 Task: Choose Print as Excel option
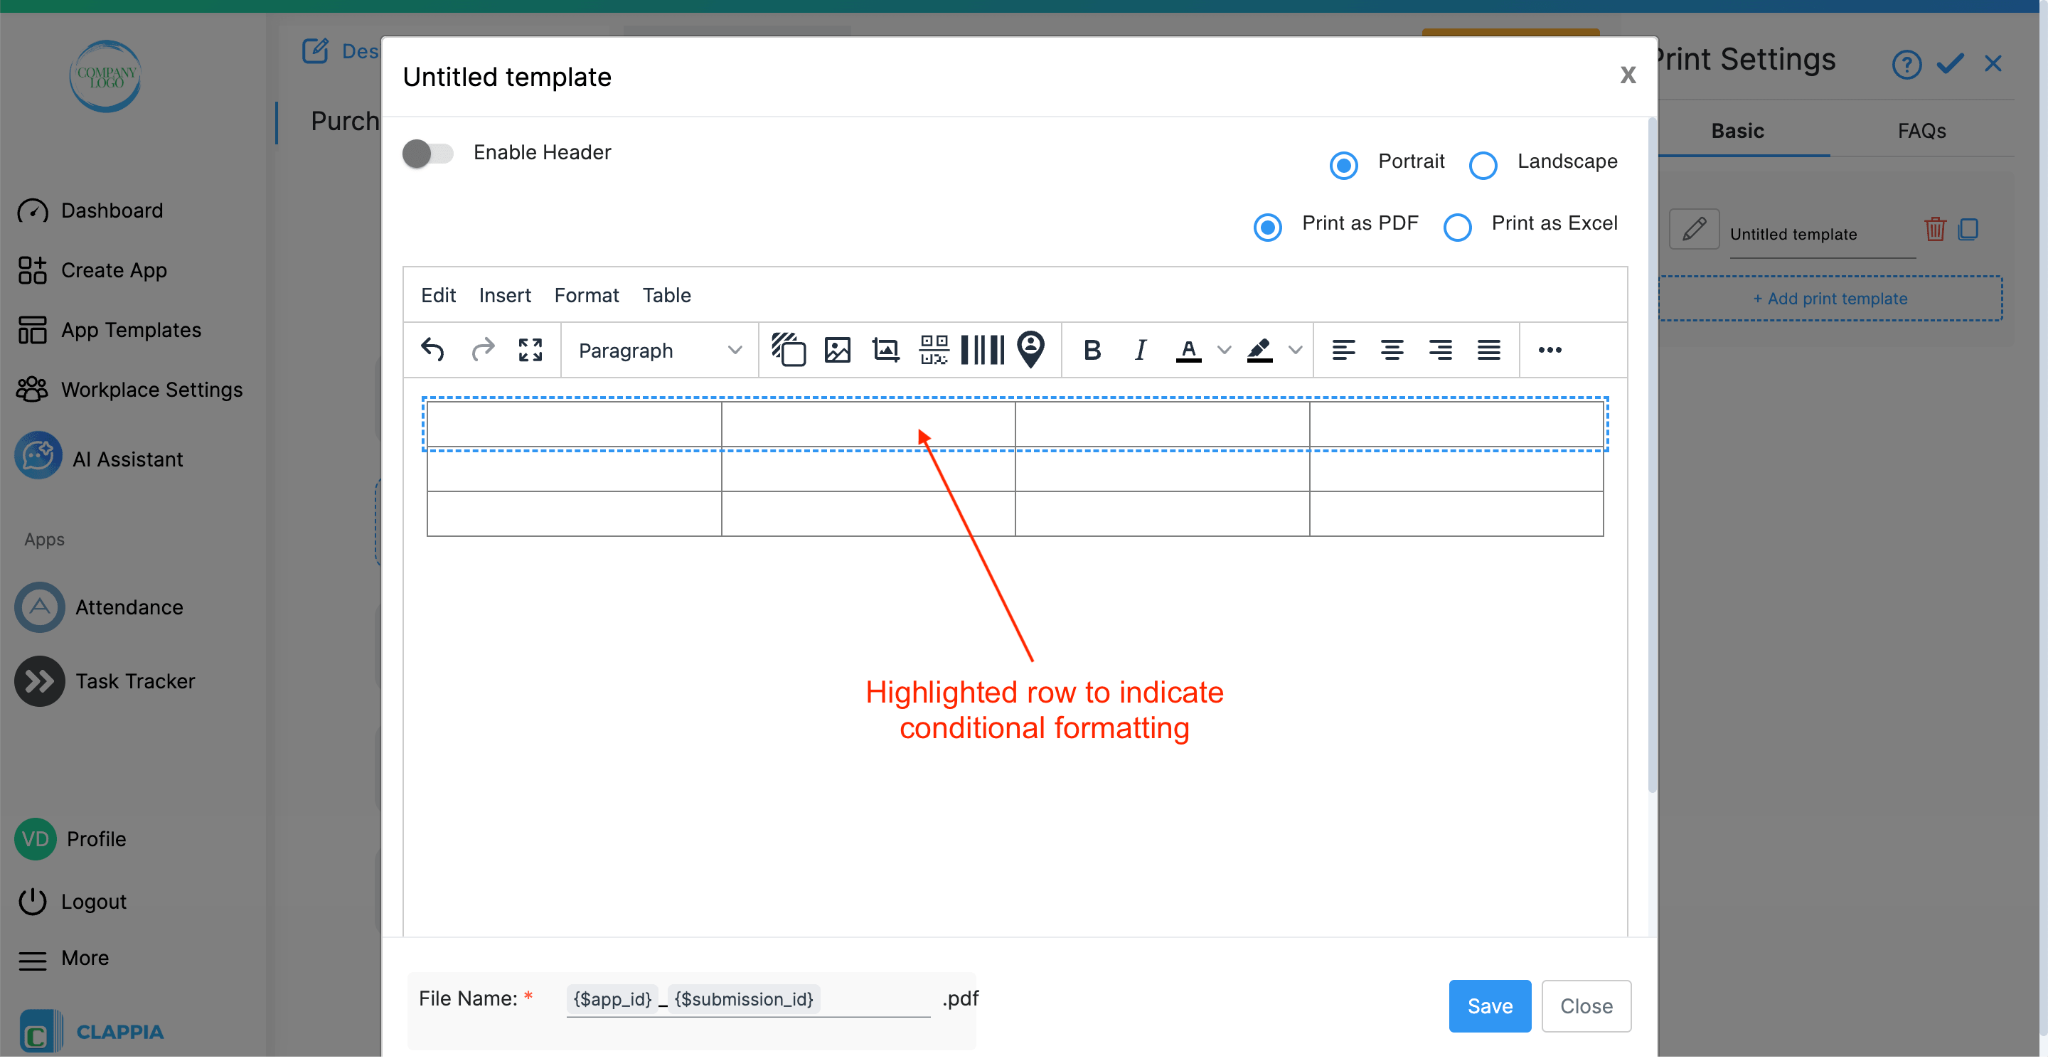[x=1457, y=227]
